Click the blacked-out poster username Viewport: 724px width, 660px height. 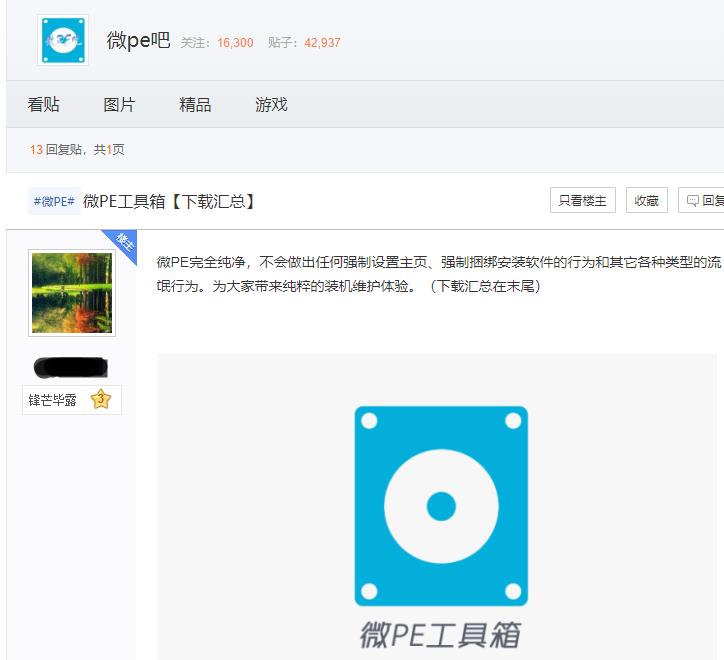(x=71, y=368)
